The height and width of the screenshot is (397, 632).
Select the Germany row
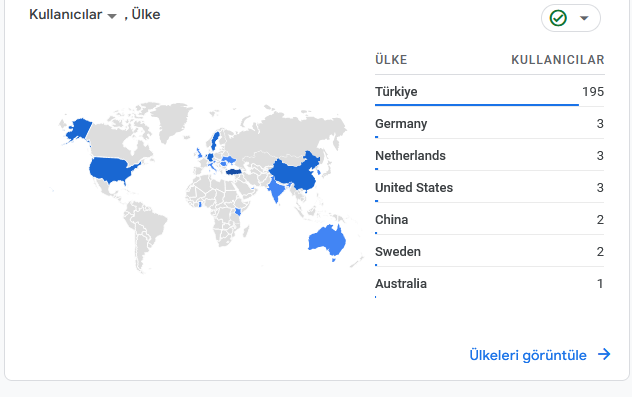click(x=490, y=123)
